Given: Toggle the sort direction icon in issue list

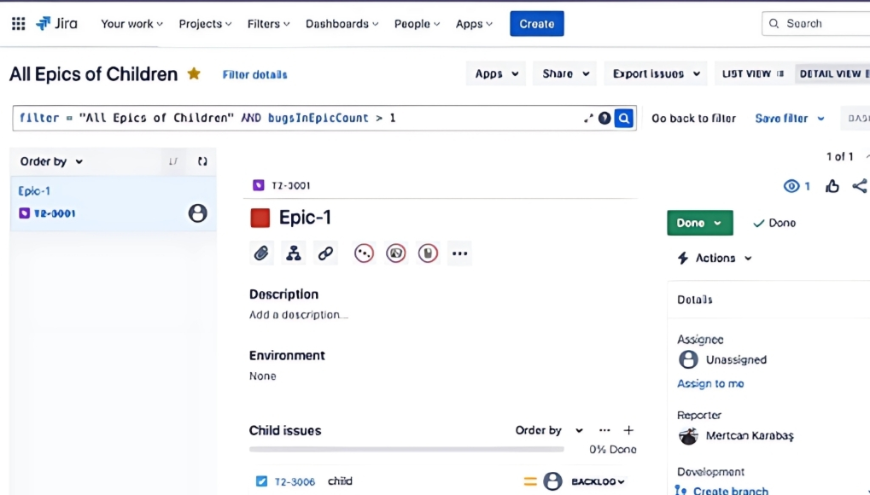Looking at the screenshot, I should 173,161.
